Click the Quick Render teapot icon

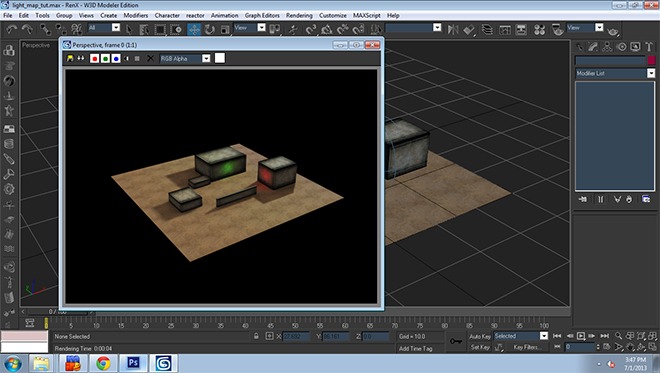click(x=613, y=30)
